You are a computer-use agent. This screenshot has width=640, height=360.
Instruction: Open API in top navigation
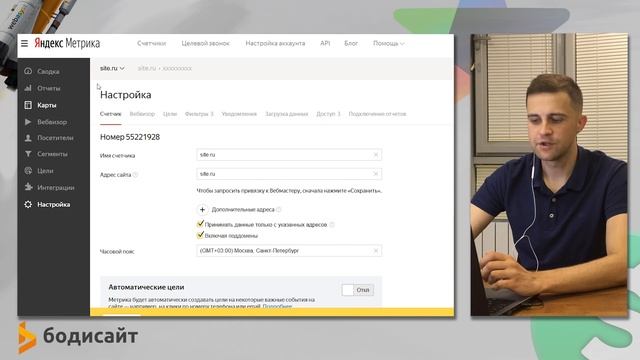(325, 43)
